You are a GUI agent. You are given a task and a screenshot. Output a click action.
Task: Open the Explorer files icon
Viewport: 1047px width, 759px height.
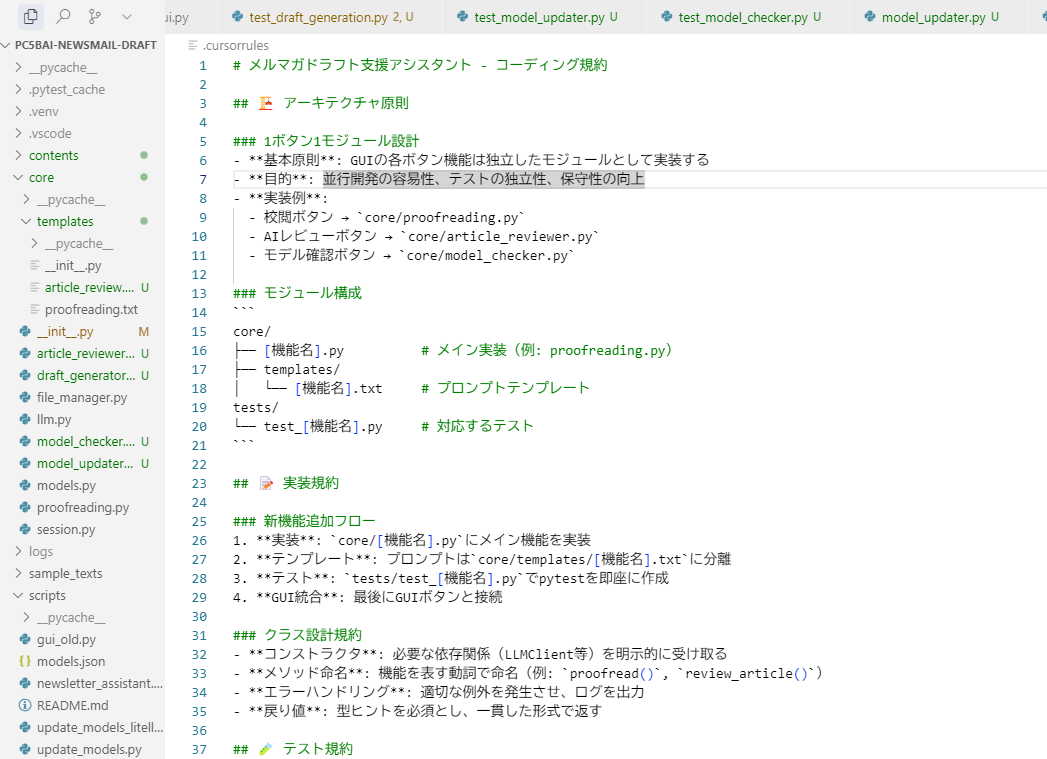click(x=30, y=16)
